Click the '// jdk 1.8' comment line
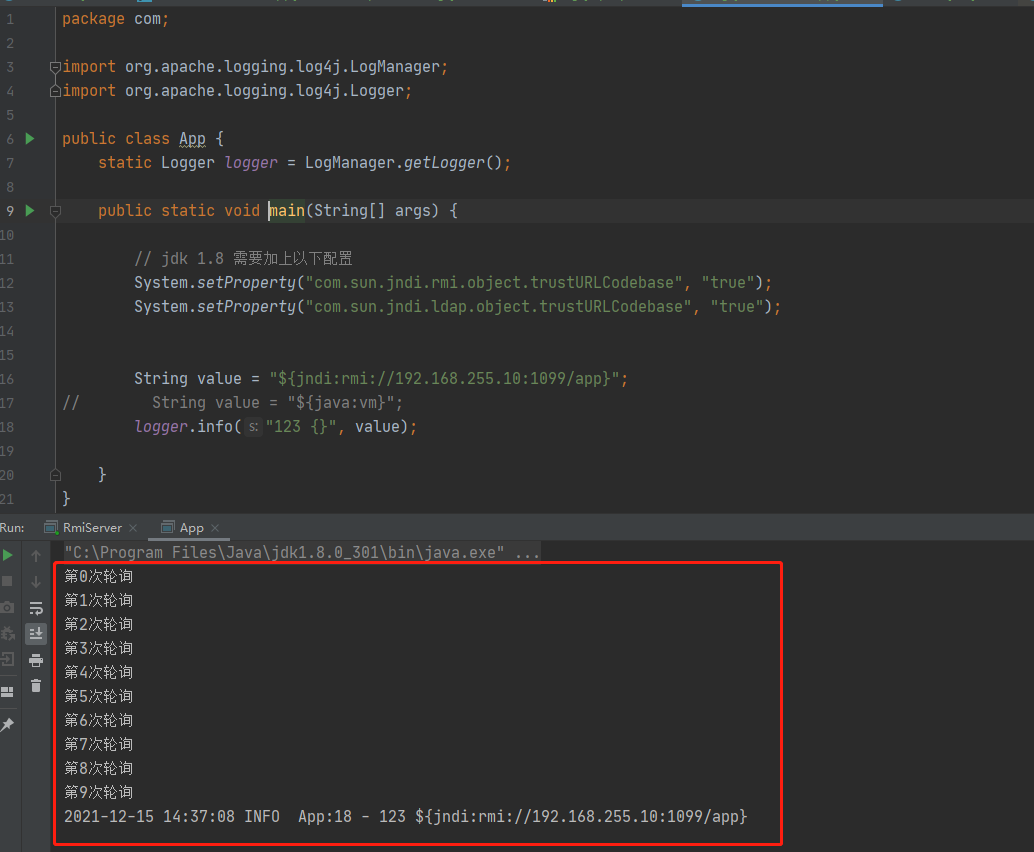 (x=243, y=259)
